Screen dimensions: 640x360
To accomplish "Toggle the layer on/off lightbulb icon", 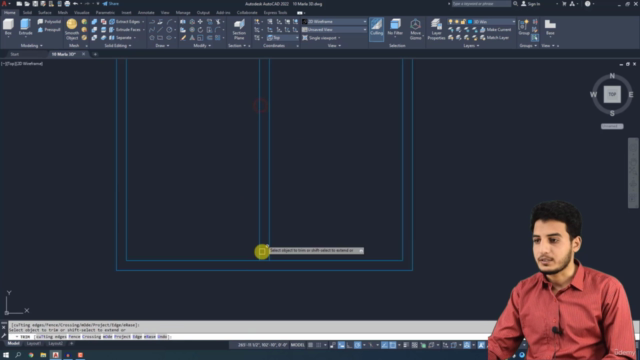I will pyautogui.click(x=451, y=22).
